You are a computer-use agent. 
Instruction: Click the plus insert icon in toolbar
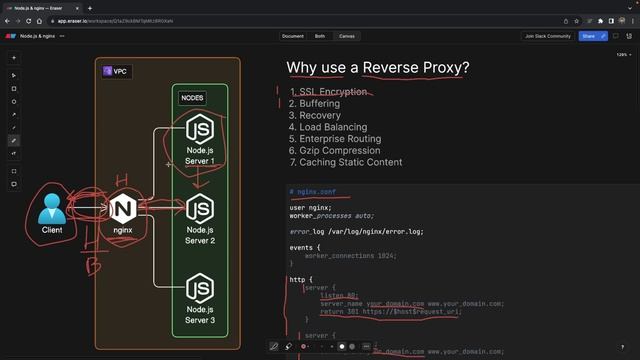[14, 58]
